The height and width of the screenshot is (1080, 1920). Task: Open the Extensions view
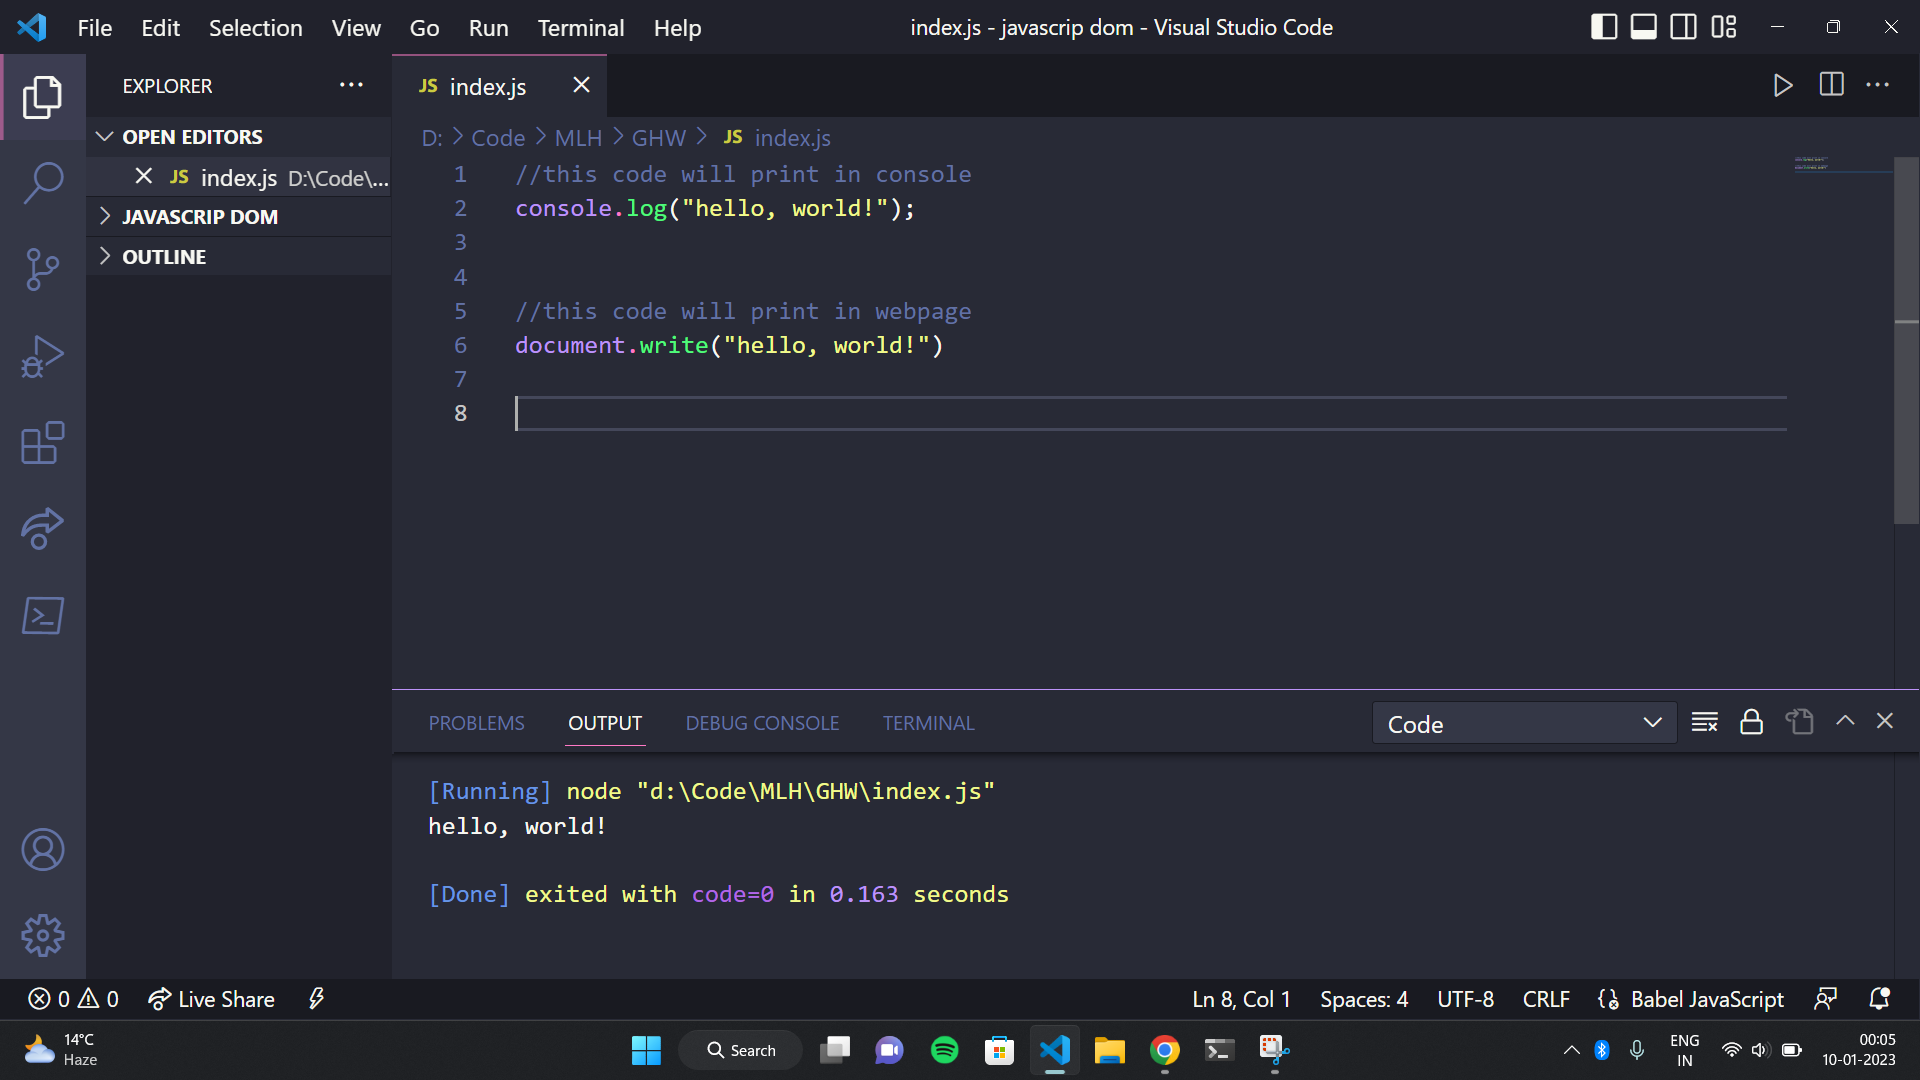[x=42, y=443]
